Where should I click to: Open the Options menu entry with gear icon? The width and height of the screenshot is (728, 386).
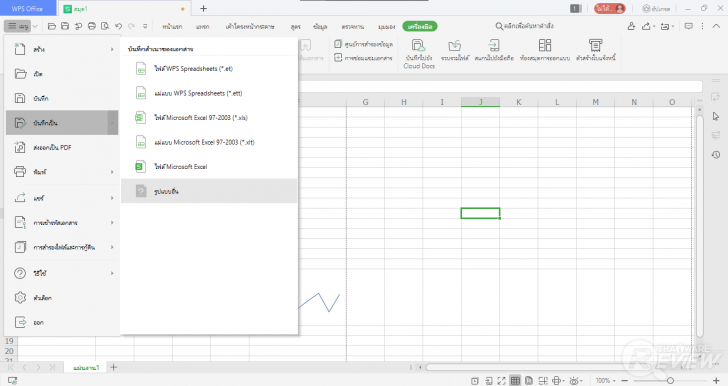click(x=62, y=298)
